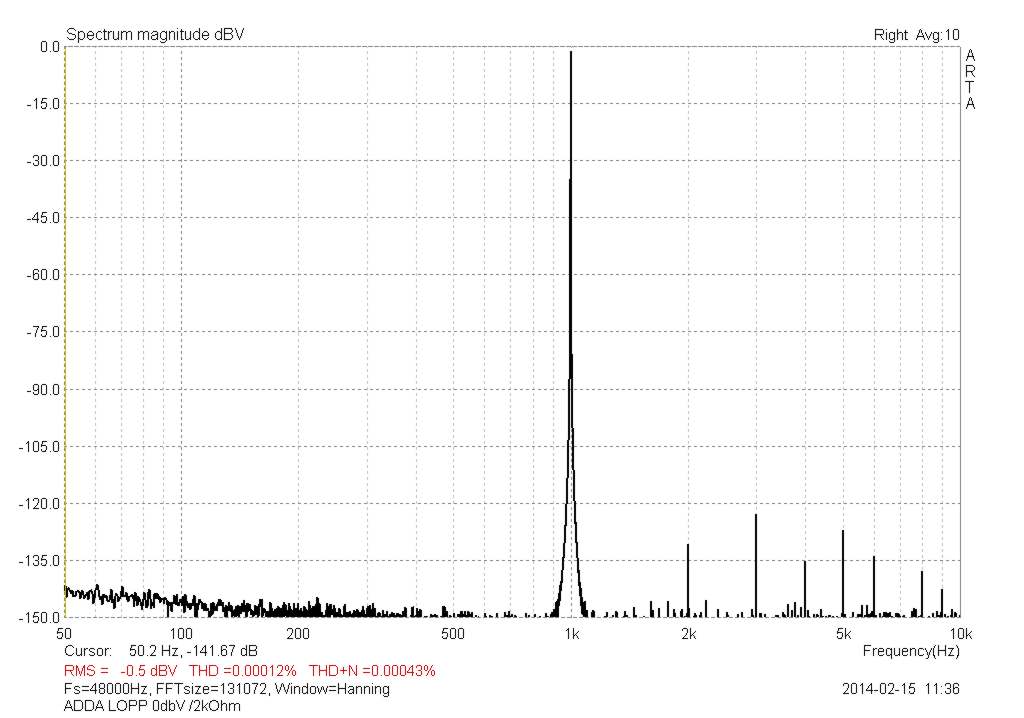Click the 200 frequency axis label

(298, 634)
